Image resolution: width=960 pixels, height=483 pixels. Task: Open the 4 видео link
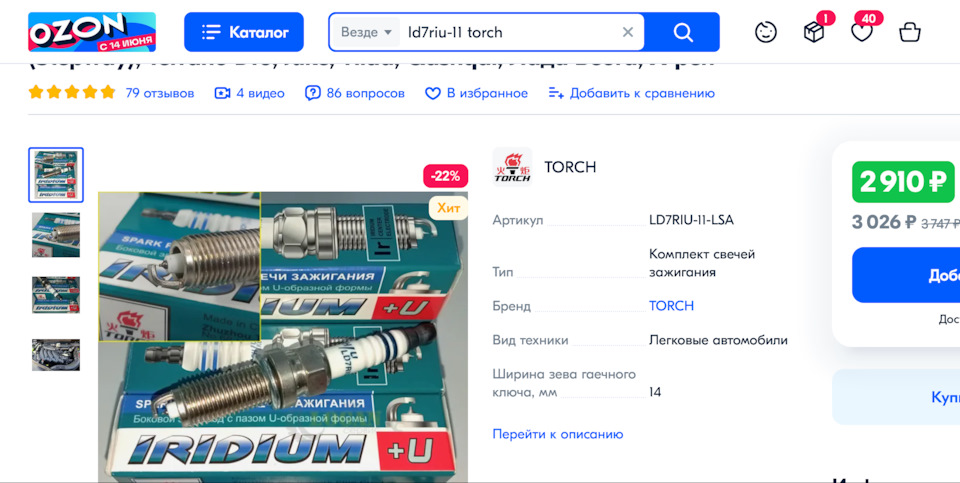coord(249,93)
